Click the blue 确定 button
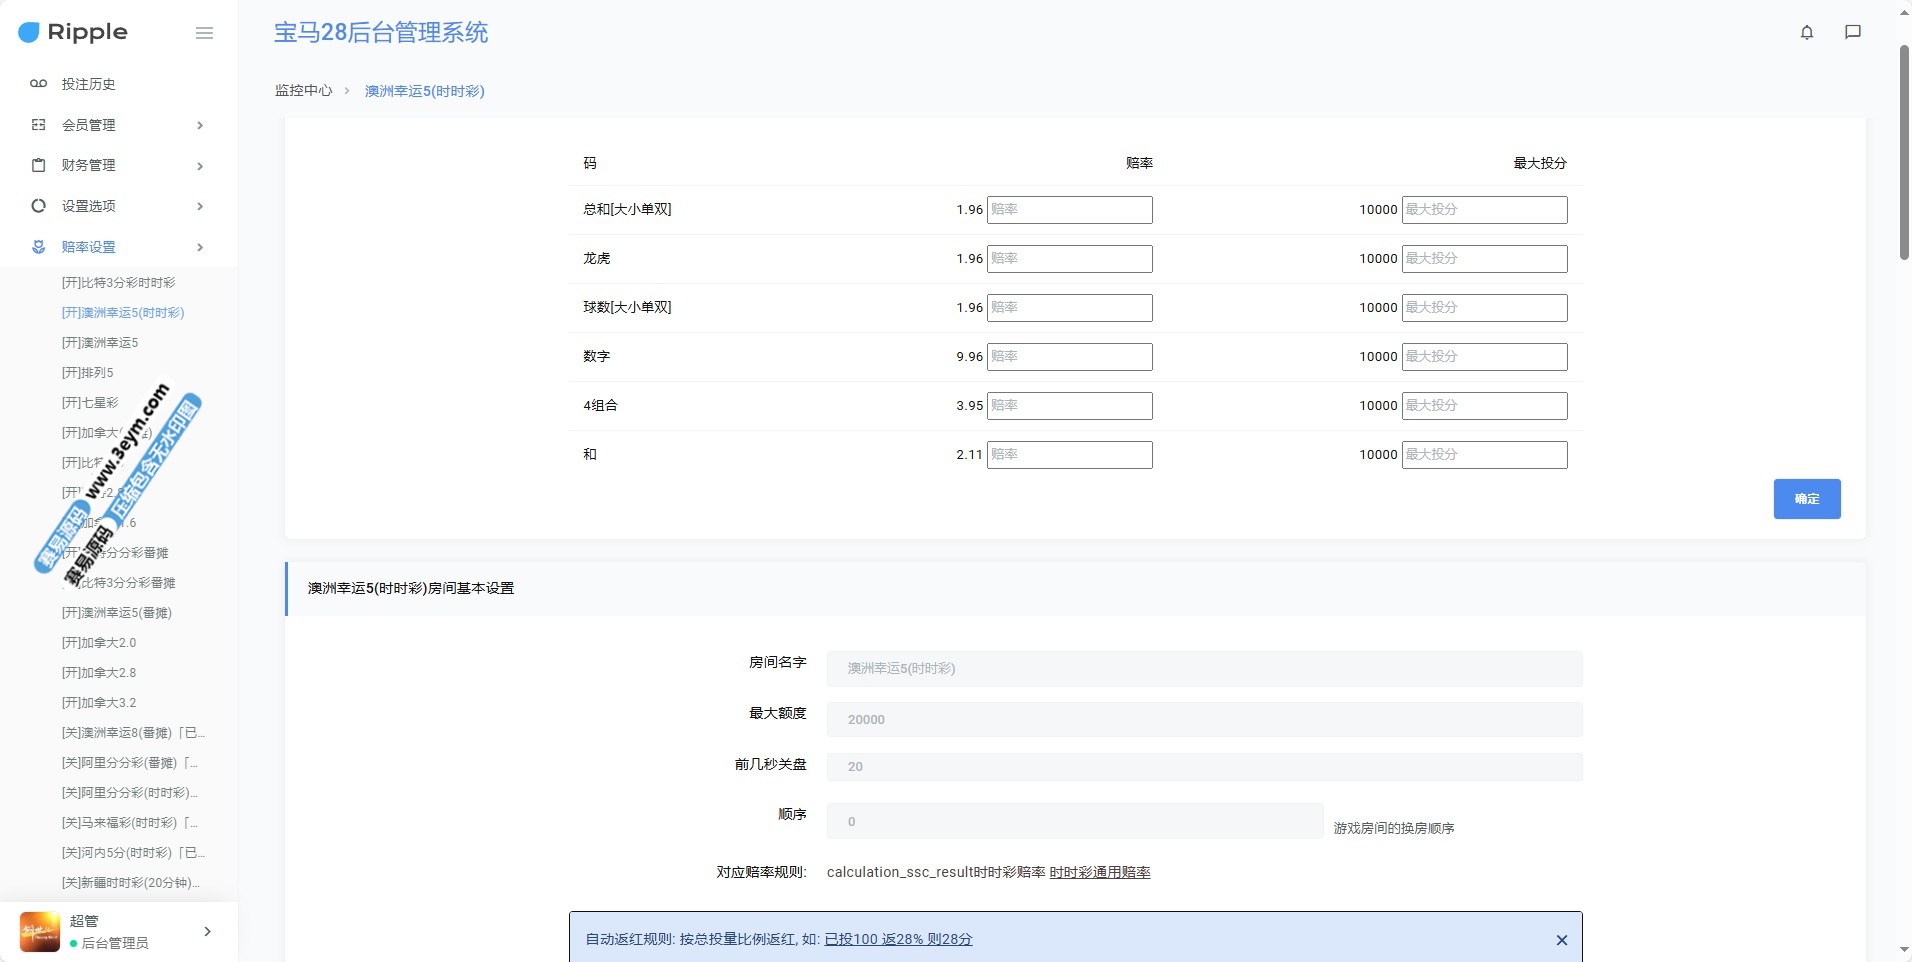 pos(1806,499)
